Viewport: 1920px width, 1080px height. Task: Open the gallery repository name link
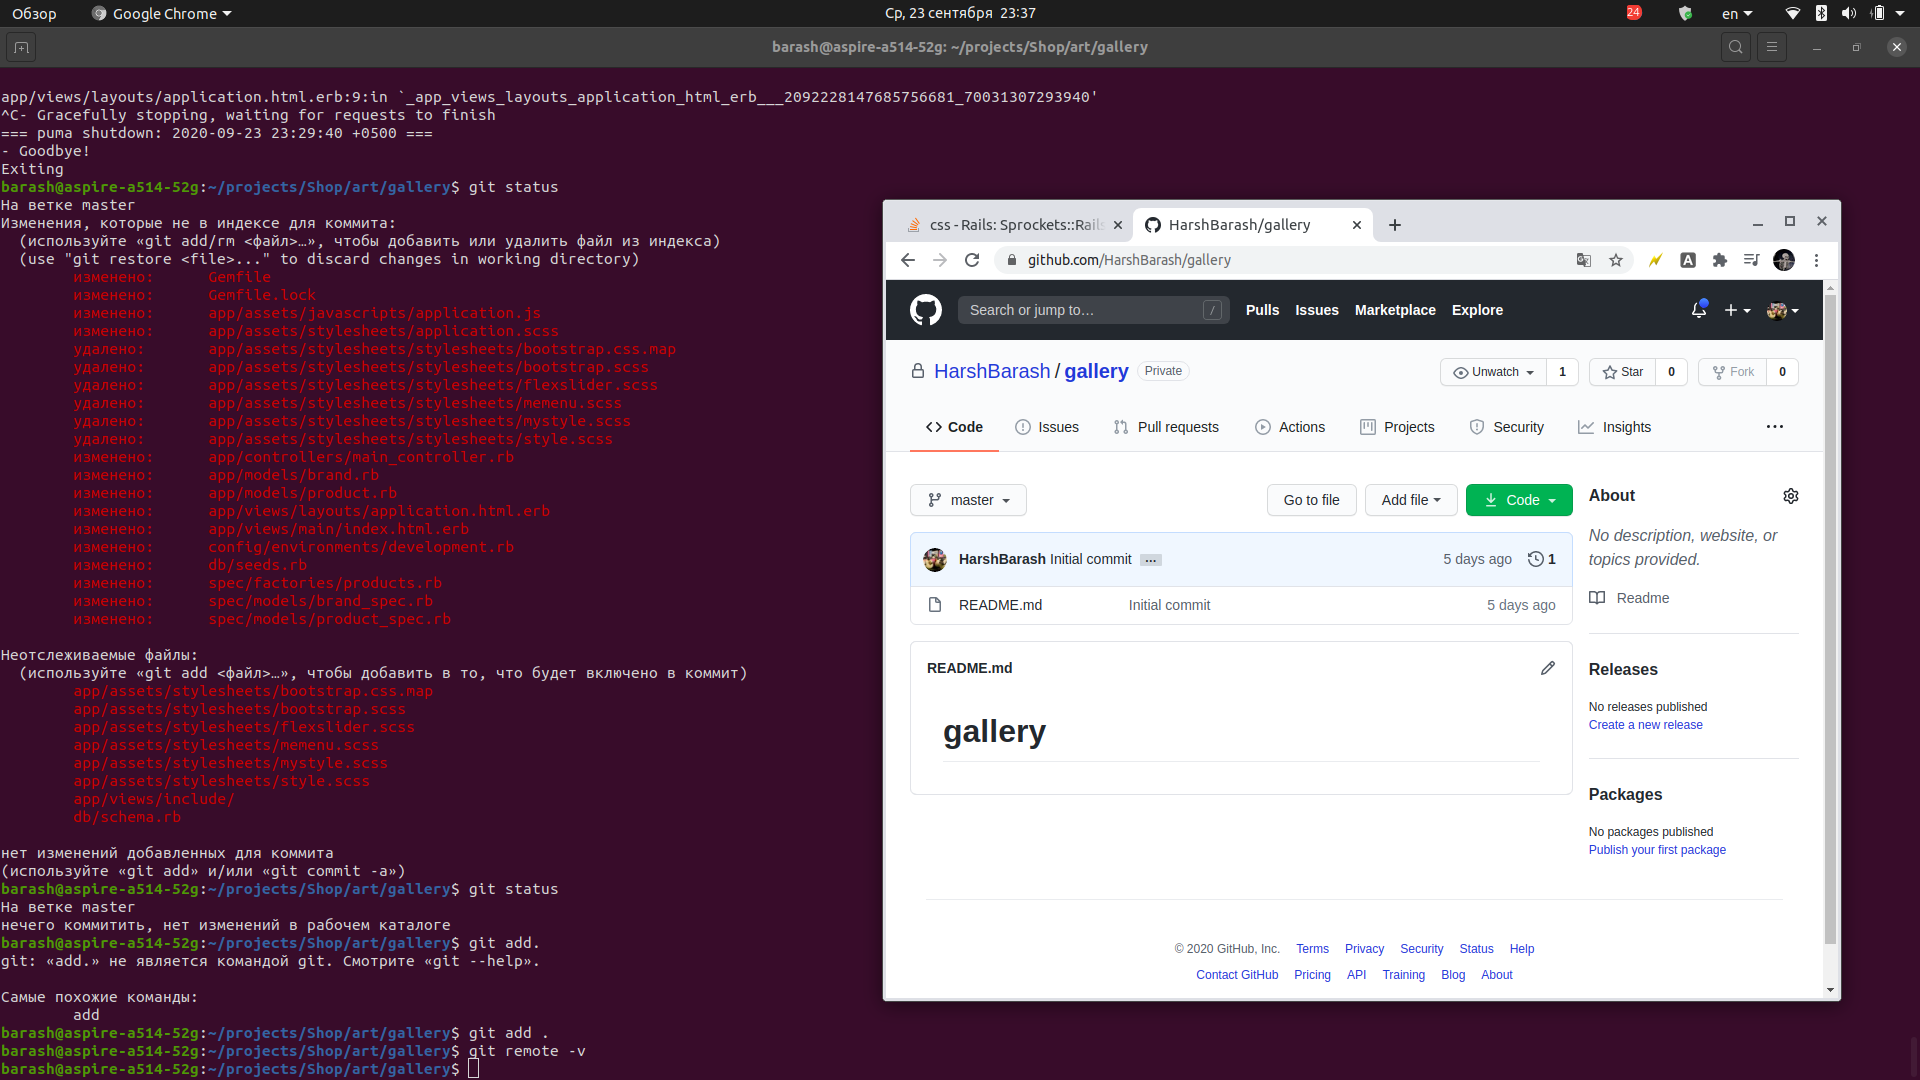click(x=1096, y=371)
